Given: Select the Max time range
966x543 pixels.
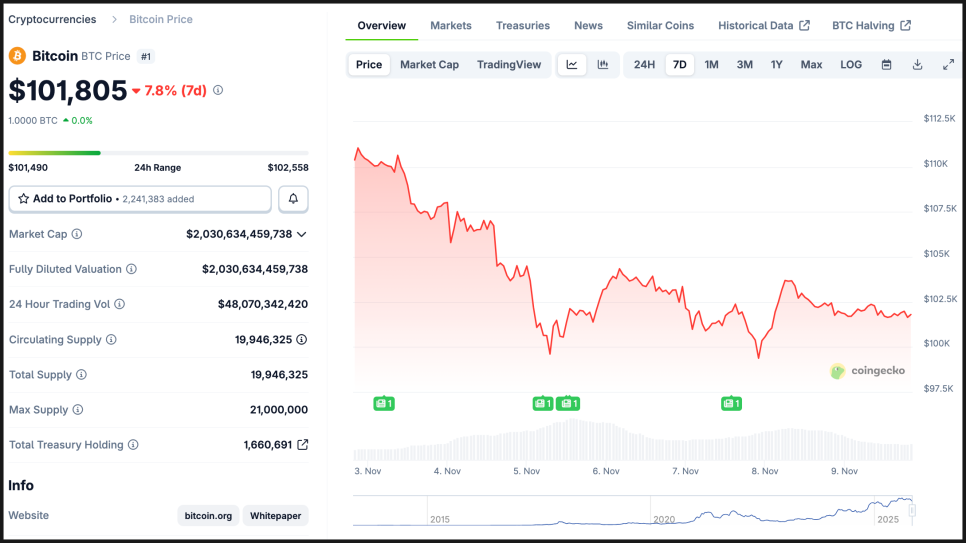Looking at the screenshot, I should coord(811,65).
